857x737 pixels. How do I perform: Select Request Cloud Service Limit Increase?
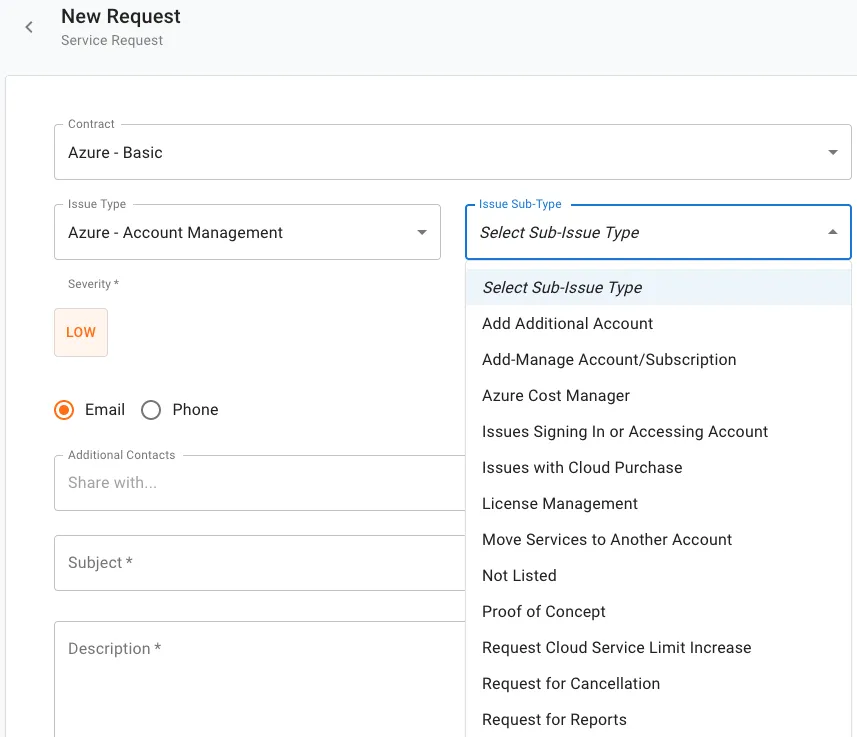coord(659,648)
